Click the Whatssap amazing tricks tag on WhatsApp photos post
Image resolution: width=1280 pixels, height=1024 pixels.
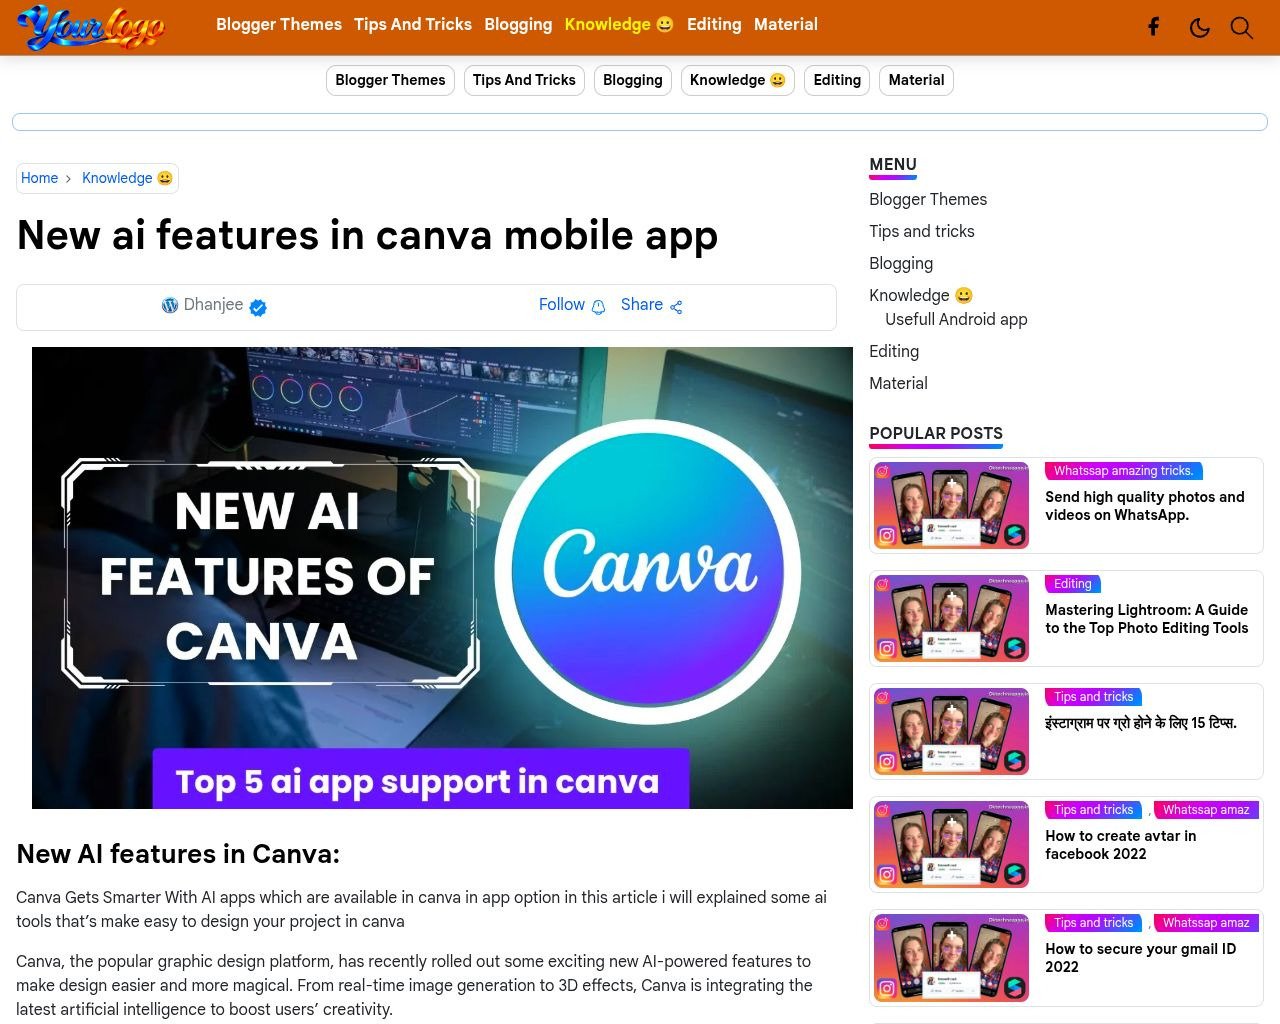point(1124,471)
